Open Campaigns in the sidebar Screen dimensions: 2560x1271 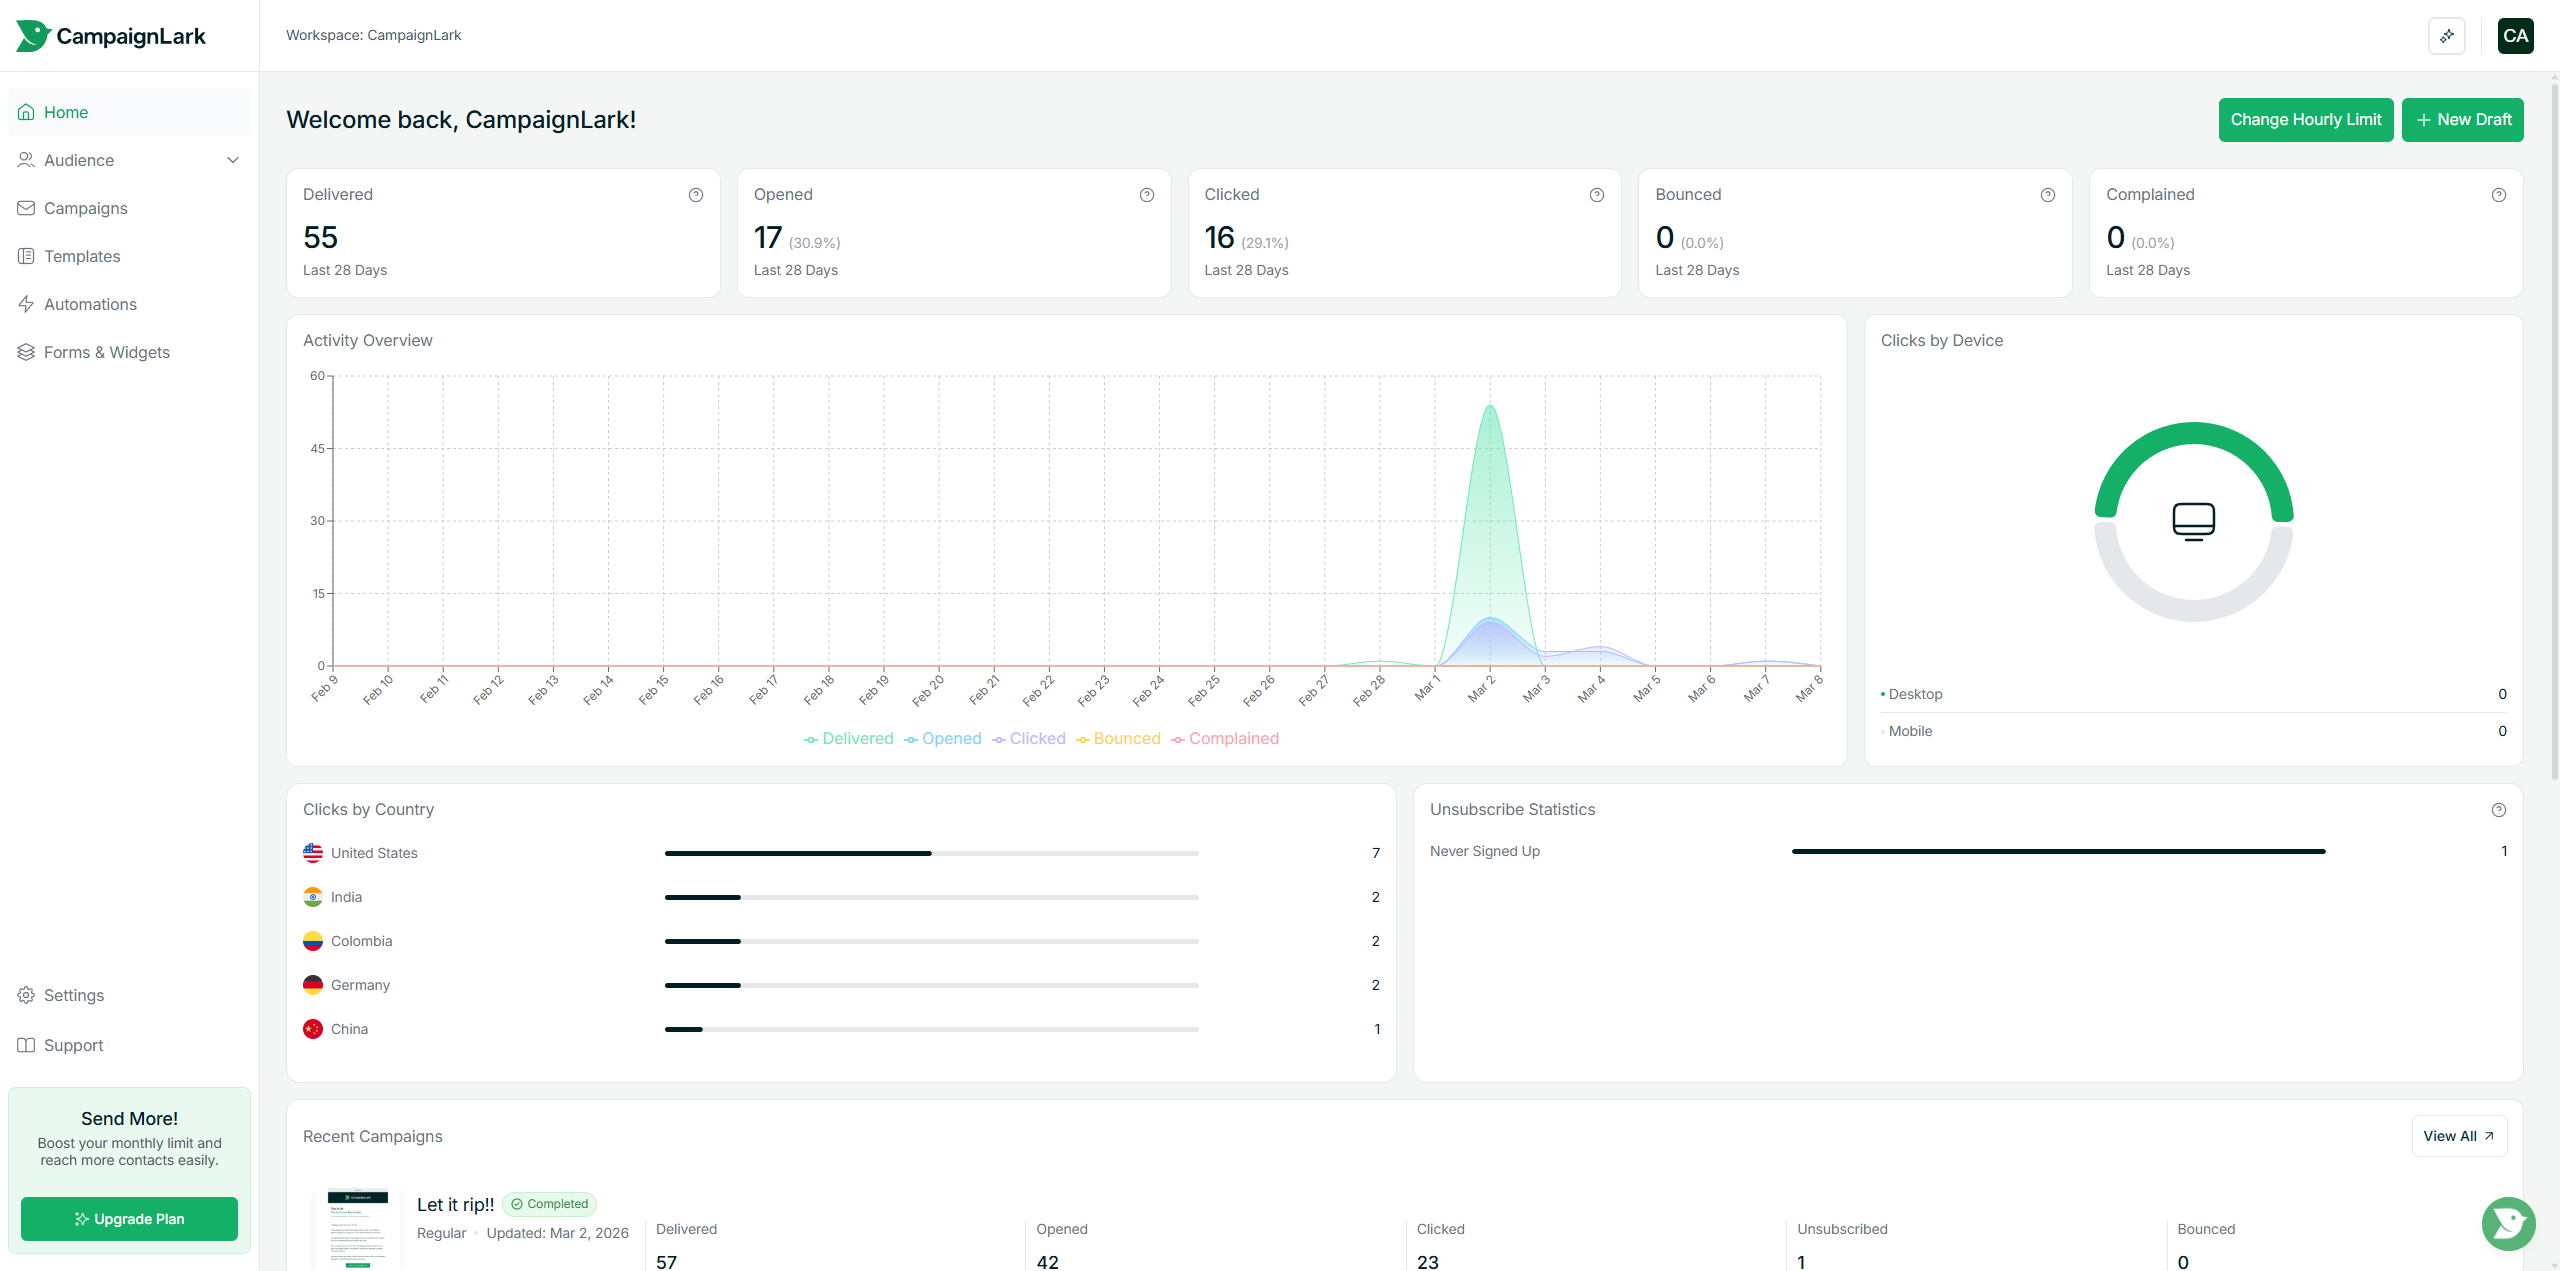pos(86,208)
